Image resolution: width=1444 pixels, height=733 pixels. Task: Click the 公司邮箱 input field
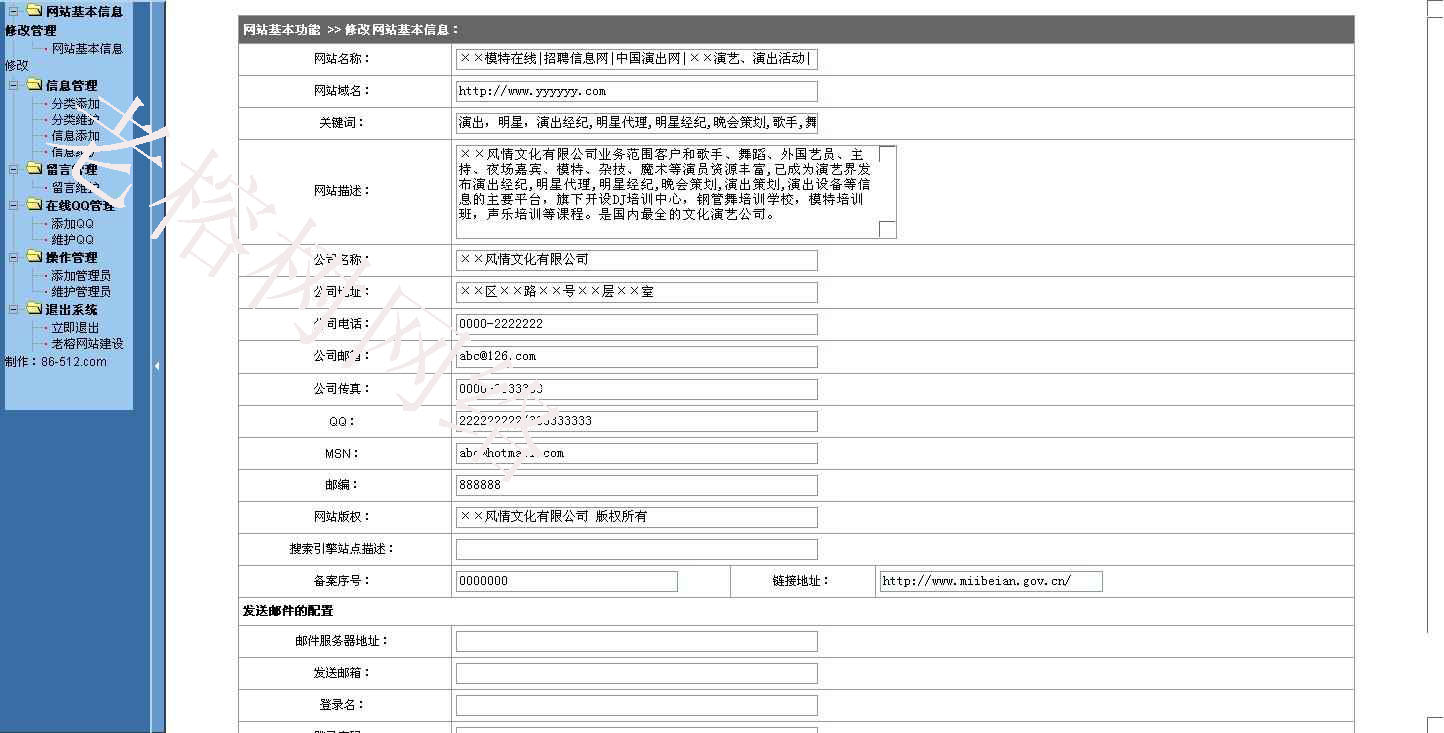point(636,356)
